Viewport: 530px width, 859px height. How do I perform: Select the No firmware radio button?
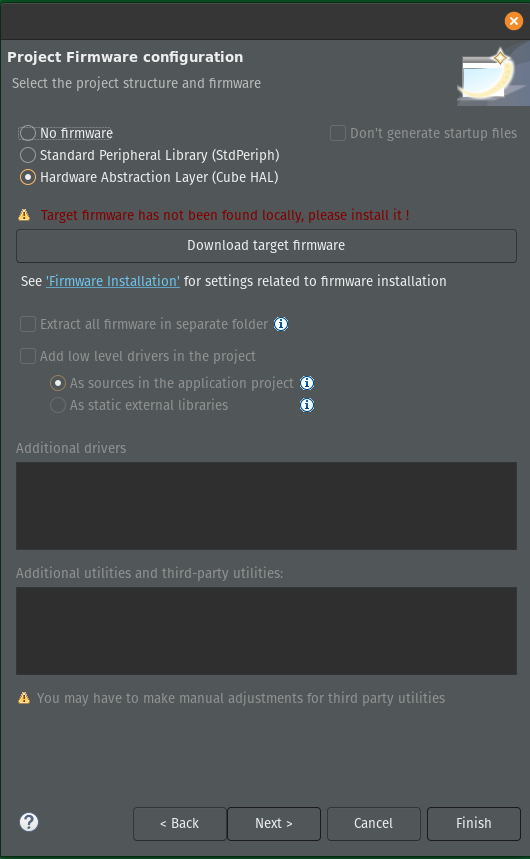point(28,133)
